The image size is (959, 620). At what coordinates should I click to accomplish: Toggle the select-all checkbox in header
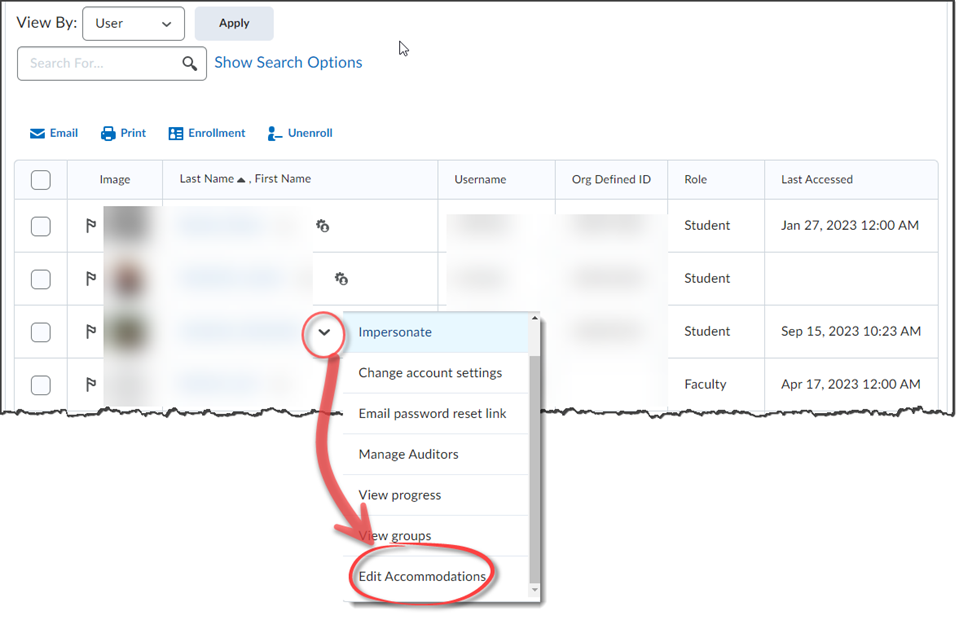tap(41, 180)
